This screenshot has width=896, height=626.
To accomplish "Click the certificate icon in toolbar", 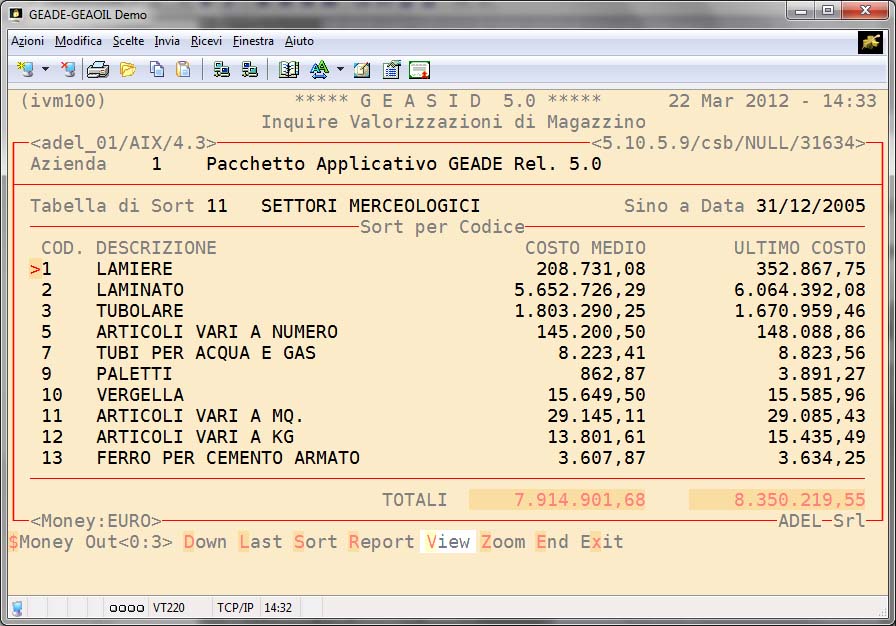I will (x=420, y=69).
